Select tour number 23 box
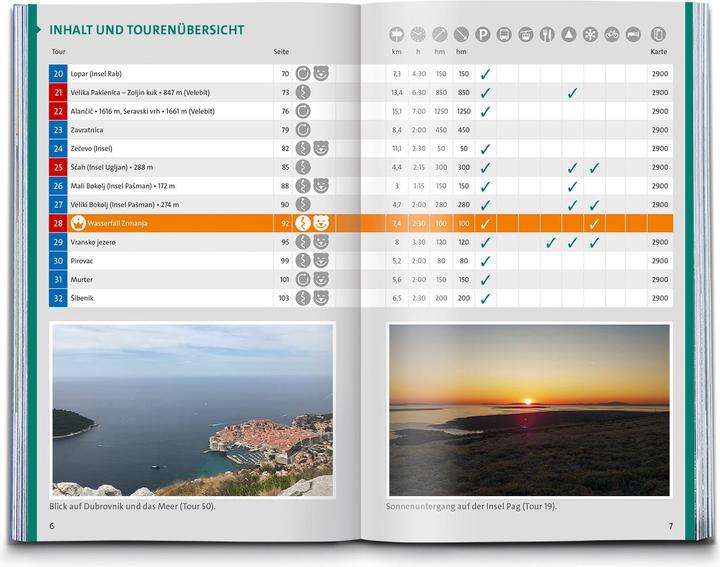The height and width of the screenshot is (567, 720). click(x=58, y=130)
